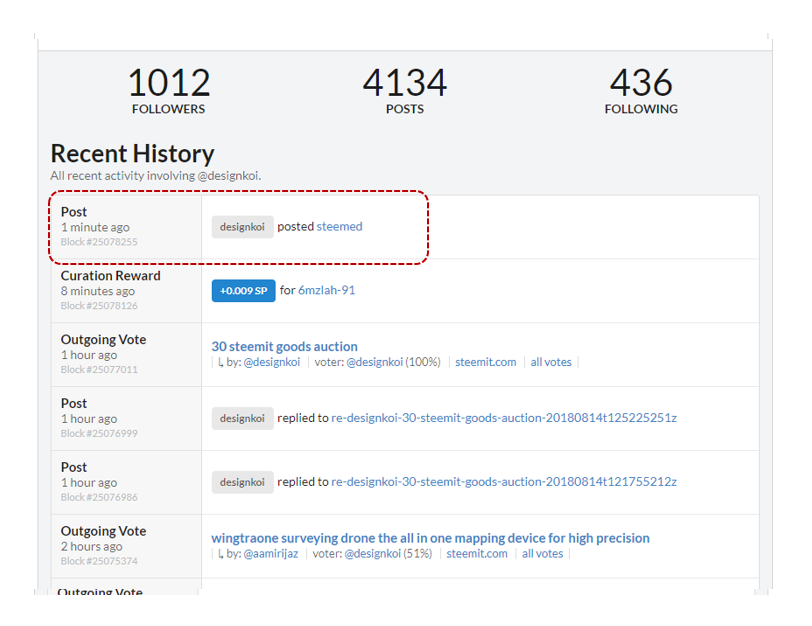Click 'Block #25078255' text
The width and height of the screenshot is (812, 626).
(99, 242)
